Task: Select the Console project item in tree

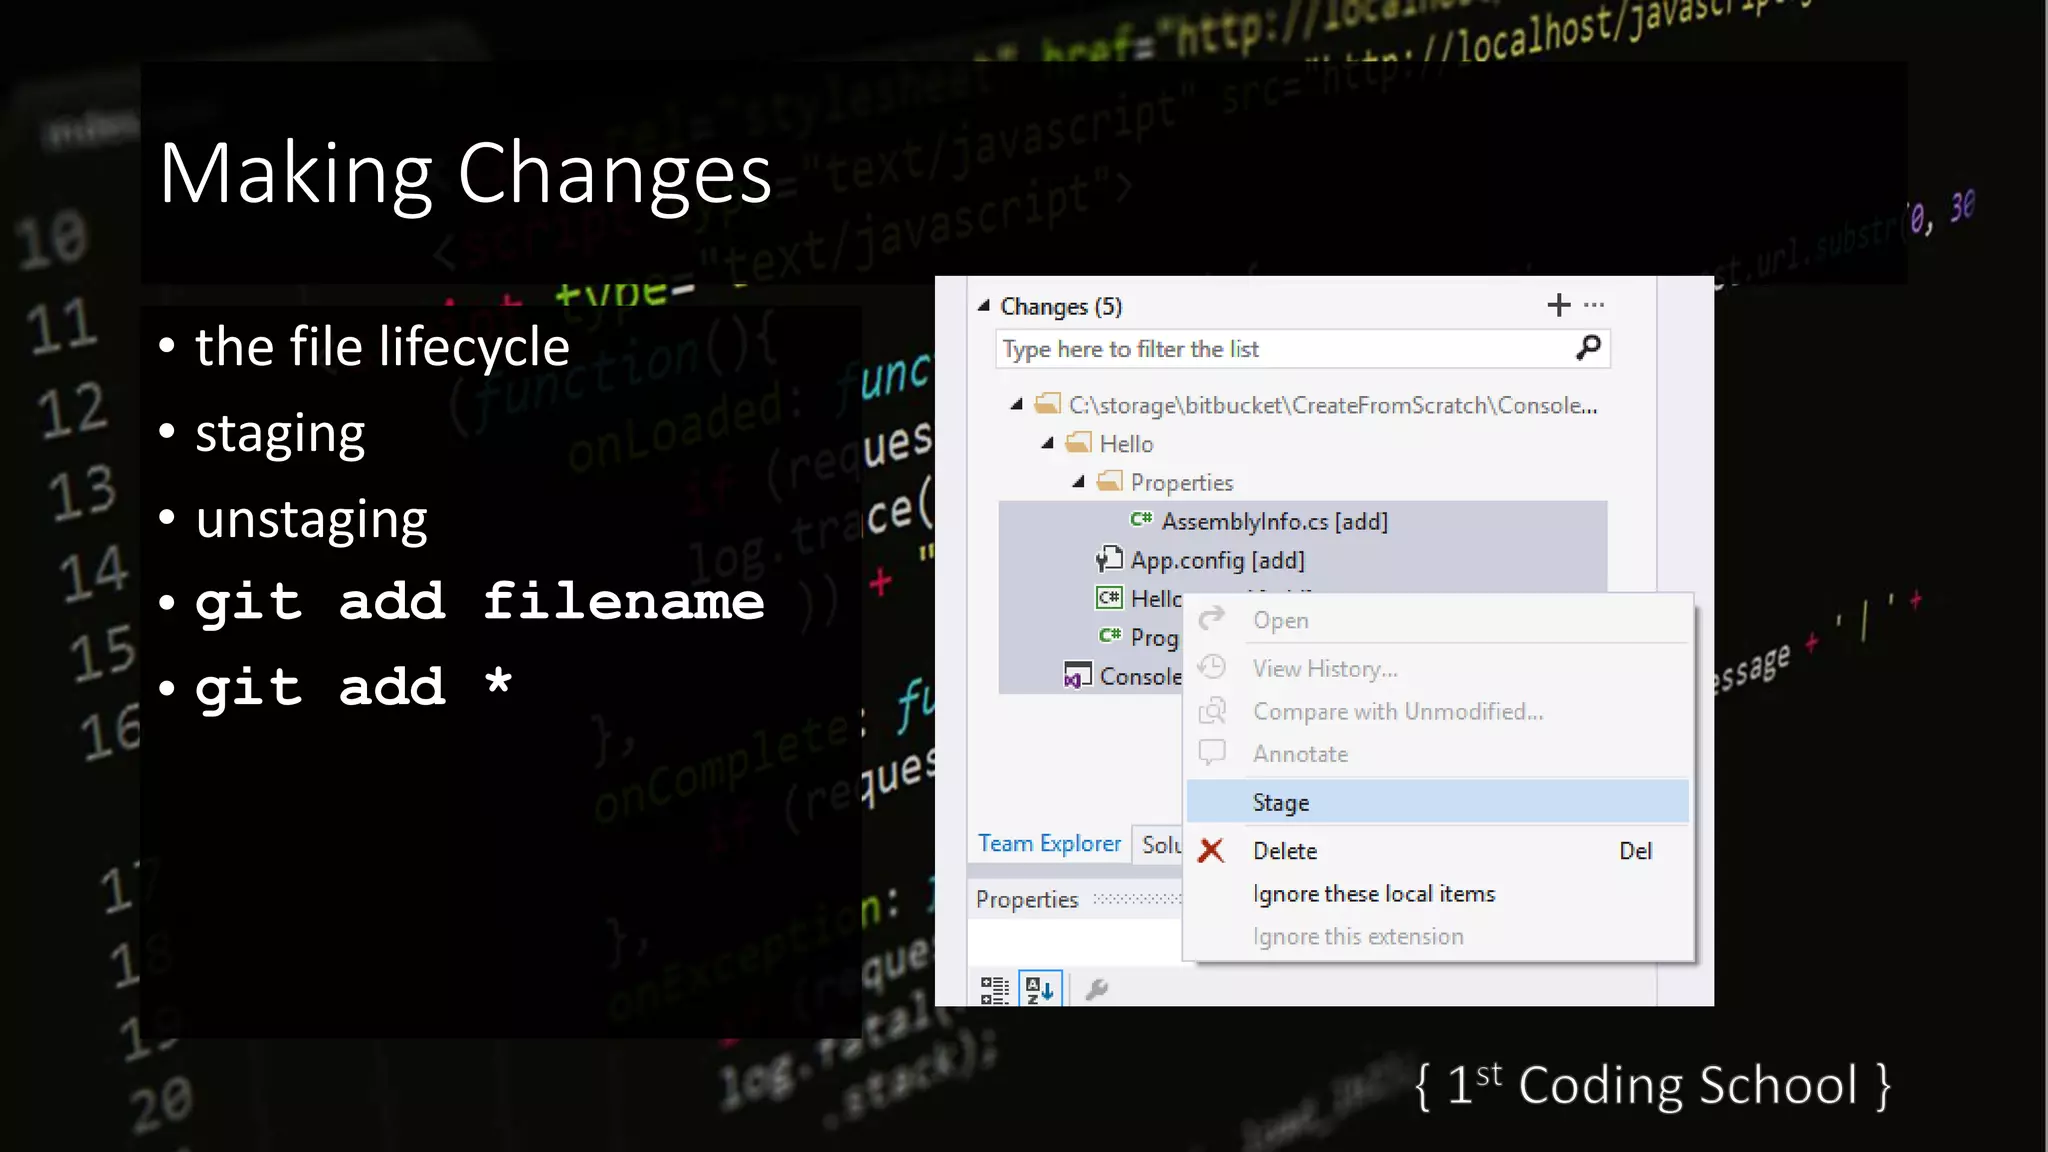Action: pos(1139,677)
